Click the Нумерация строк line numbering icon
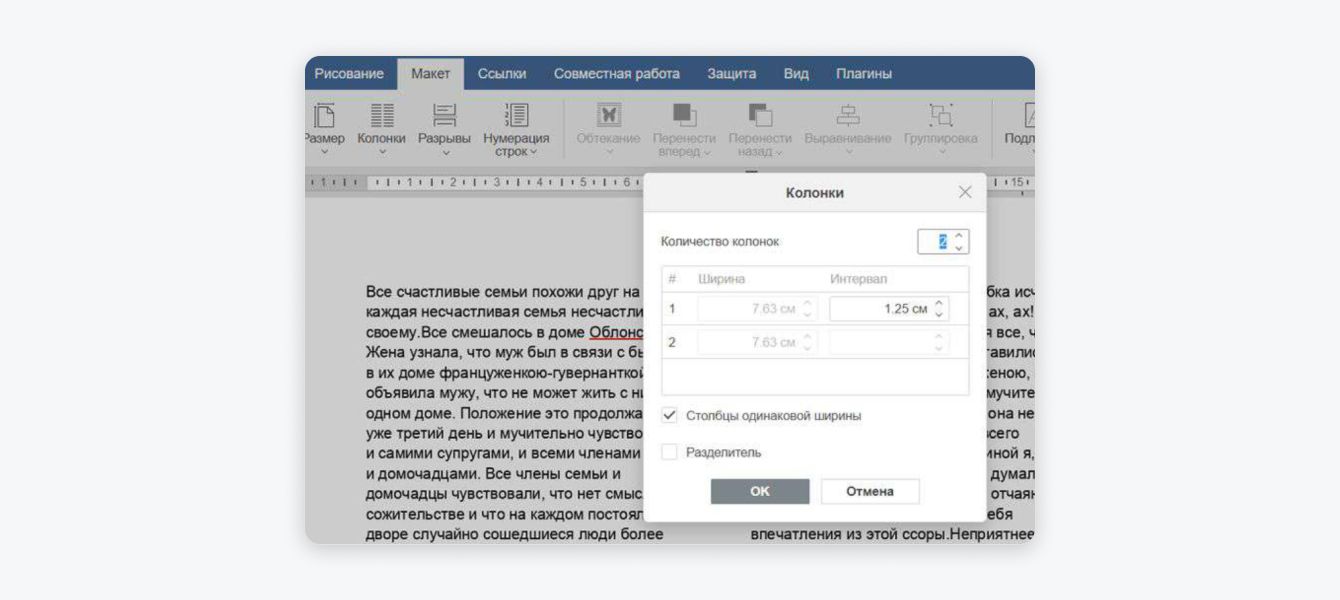The width and height of the screenshot is (1340, 600). click(516, 115)
